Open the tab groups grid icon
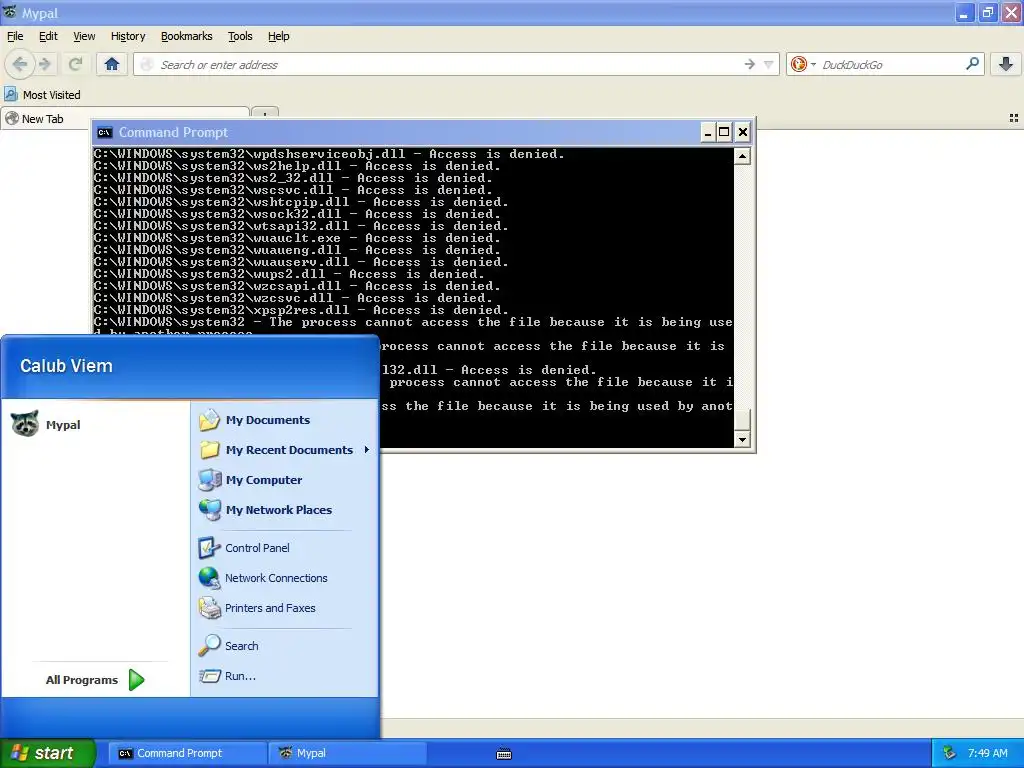The image size is (1024, 768). point(1014,118)
